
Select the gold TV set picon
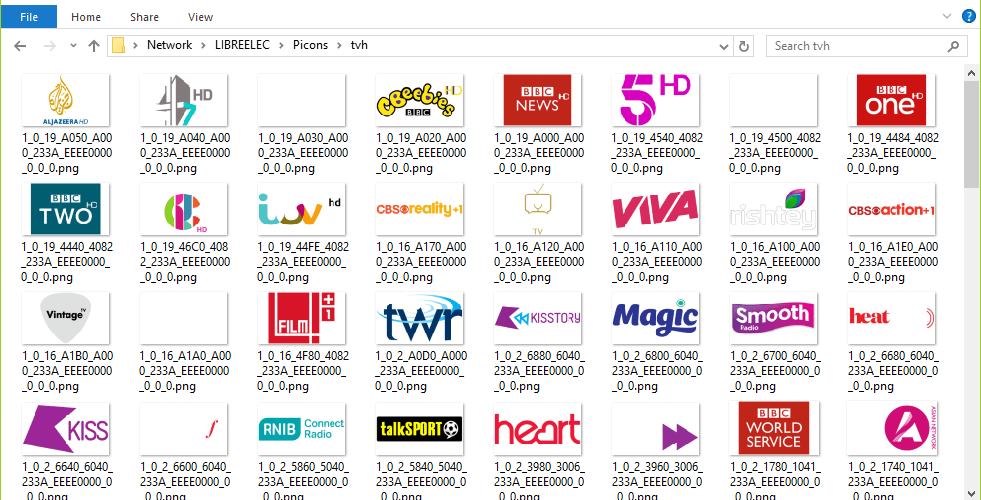pos(537,209)
